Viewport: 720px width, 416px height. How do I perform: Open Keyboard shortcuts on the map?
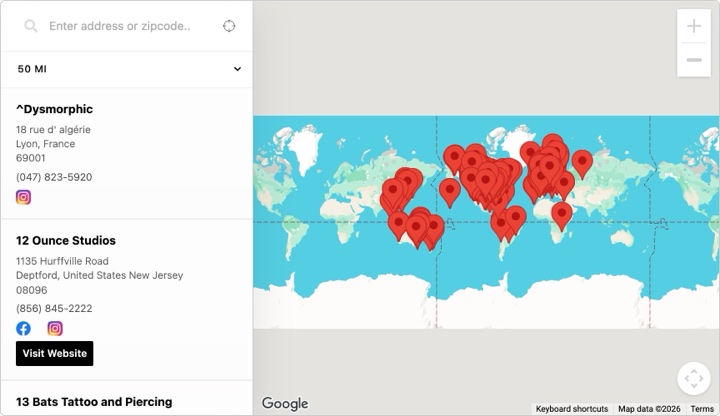coord(572,409)
